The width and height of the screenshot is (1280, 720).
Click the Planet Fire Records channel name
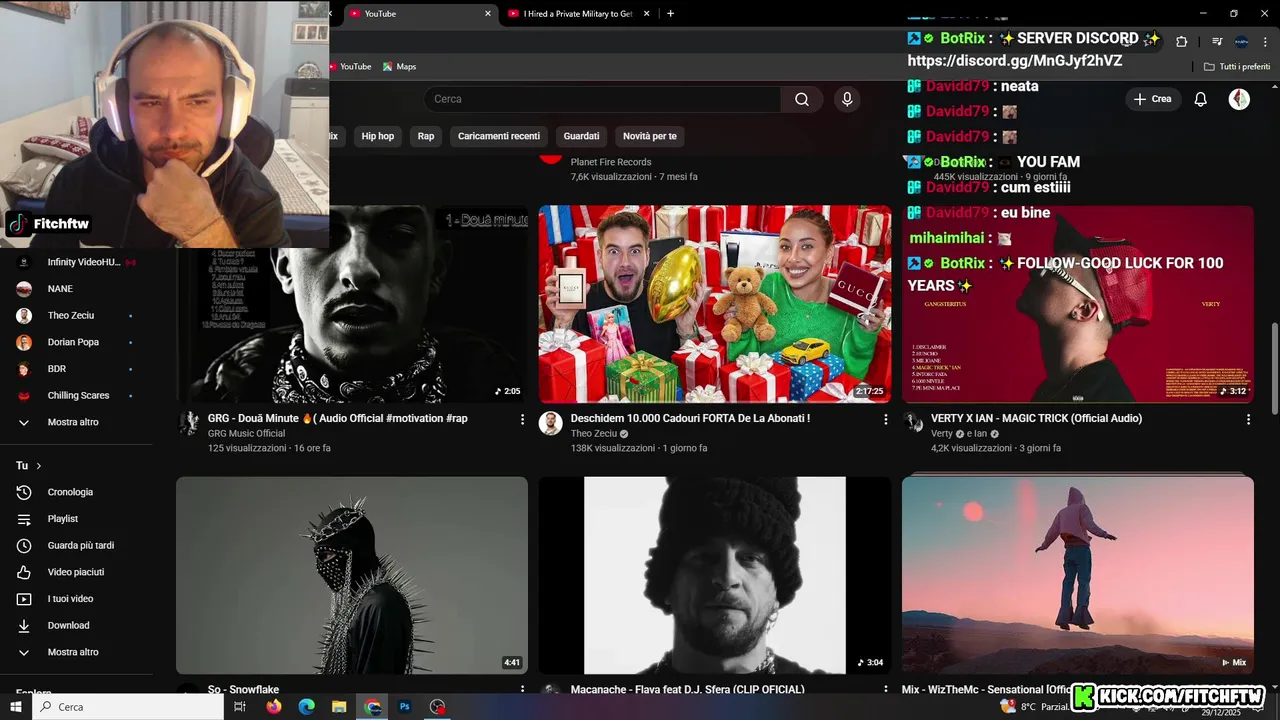[611, 162]
